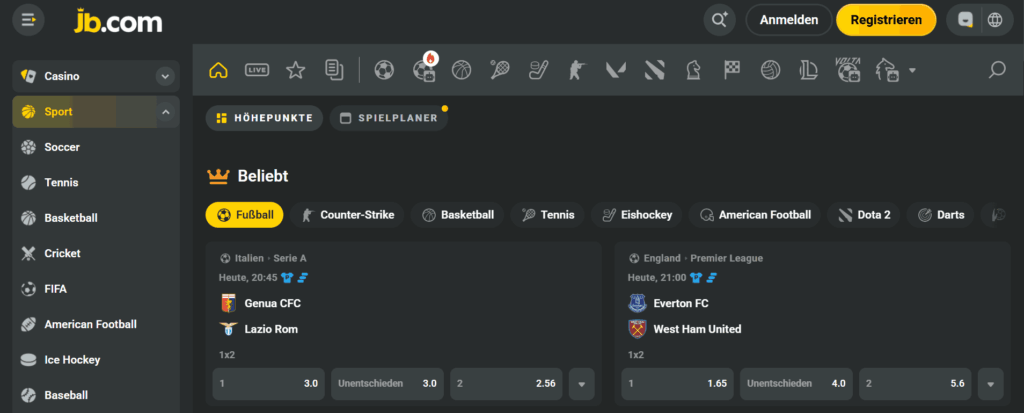This screenshot has height=413, width=1024.
Task: Click the Registrieren button
Action: point(886,19)
